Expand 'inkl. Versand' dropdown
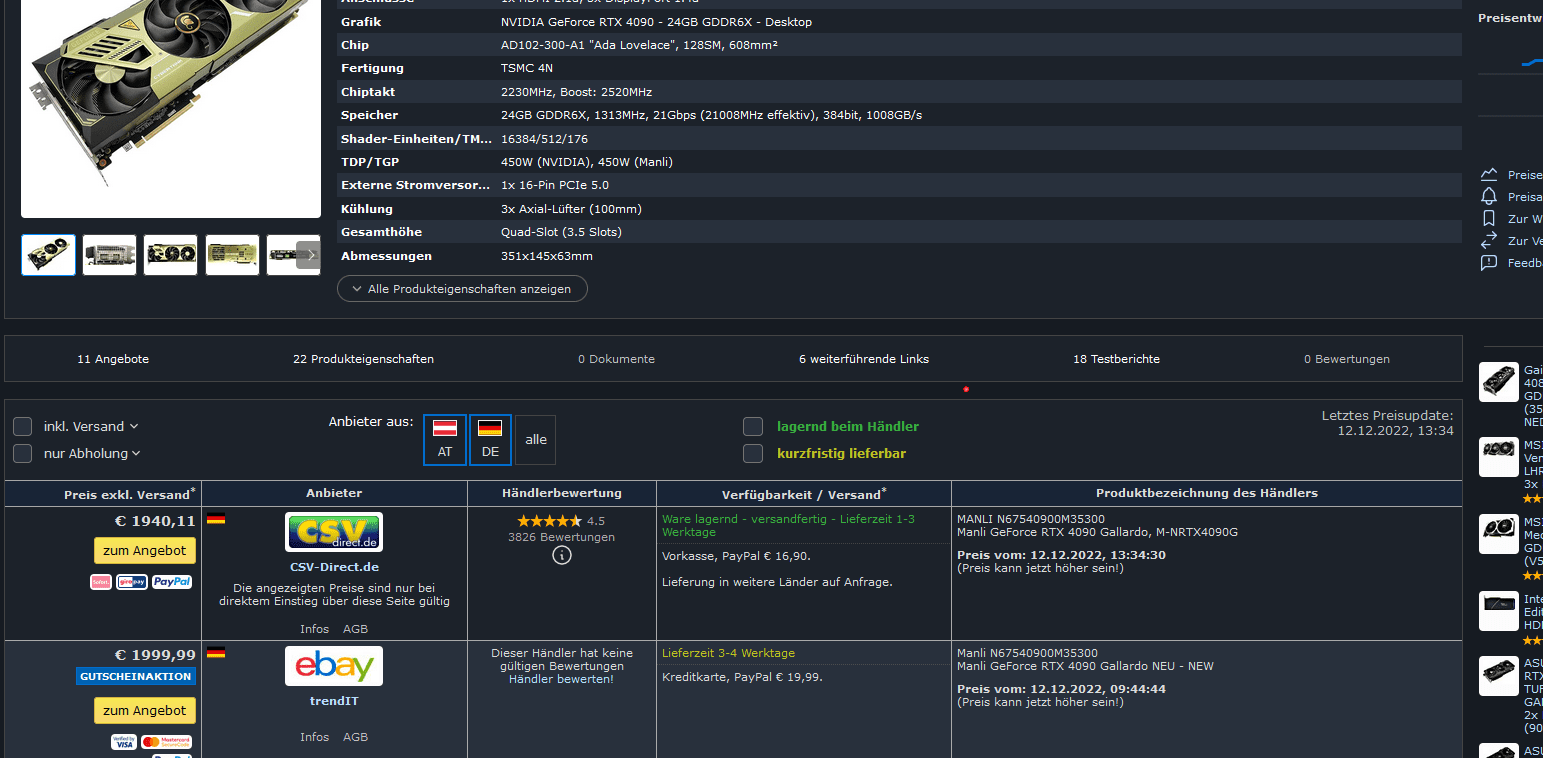1543x758 pixels. 91,427
